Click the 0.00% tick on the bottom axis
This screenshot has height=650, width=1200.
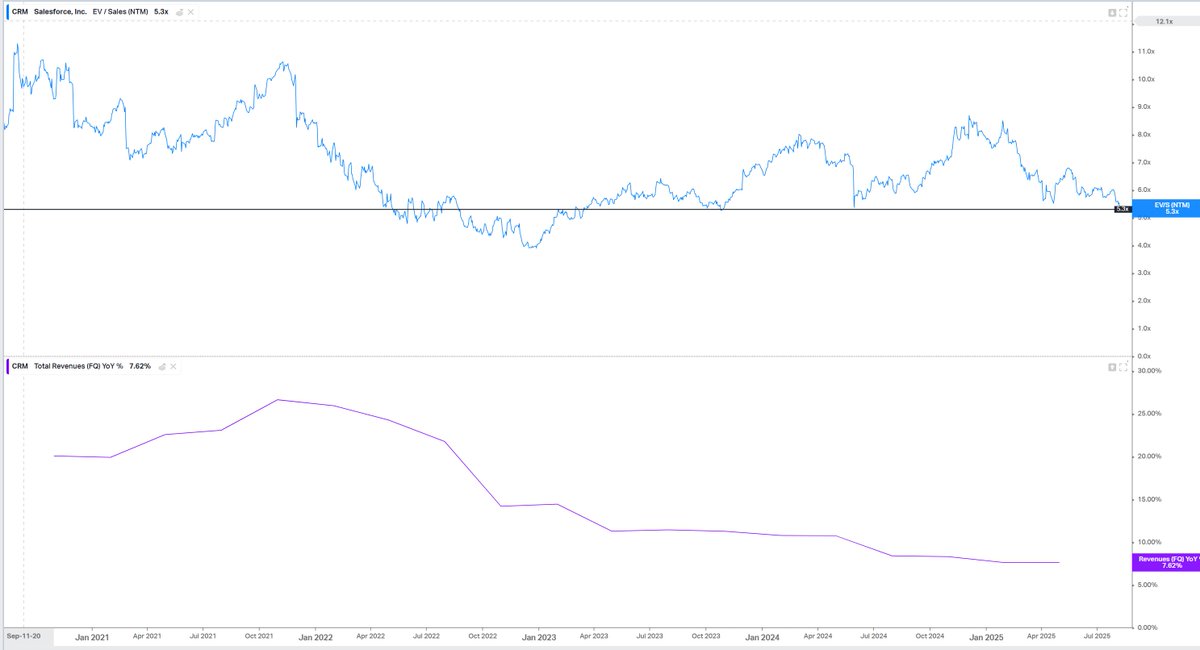tap(1148, 627)
